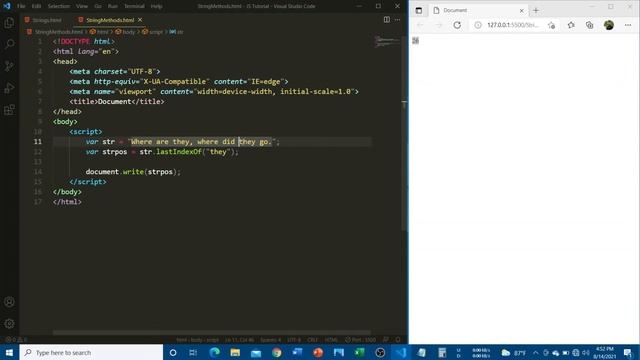Open the Extensions view

coord(9,110)
